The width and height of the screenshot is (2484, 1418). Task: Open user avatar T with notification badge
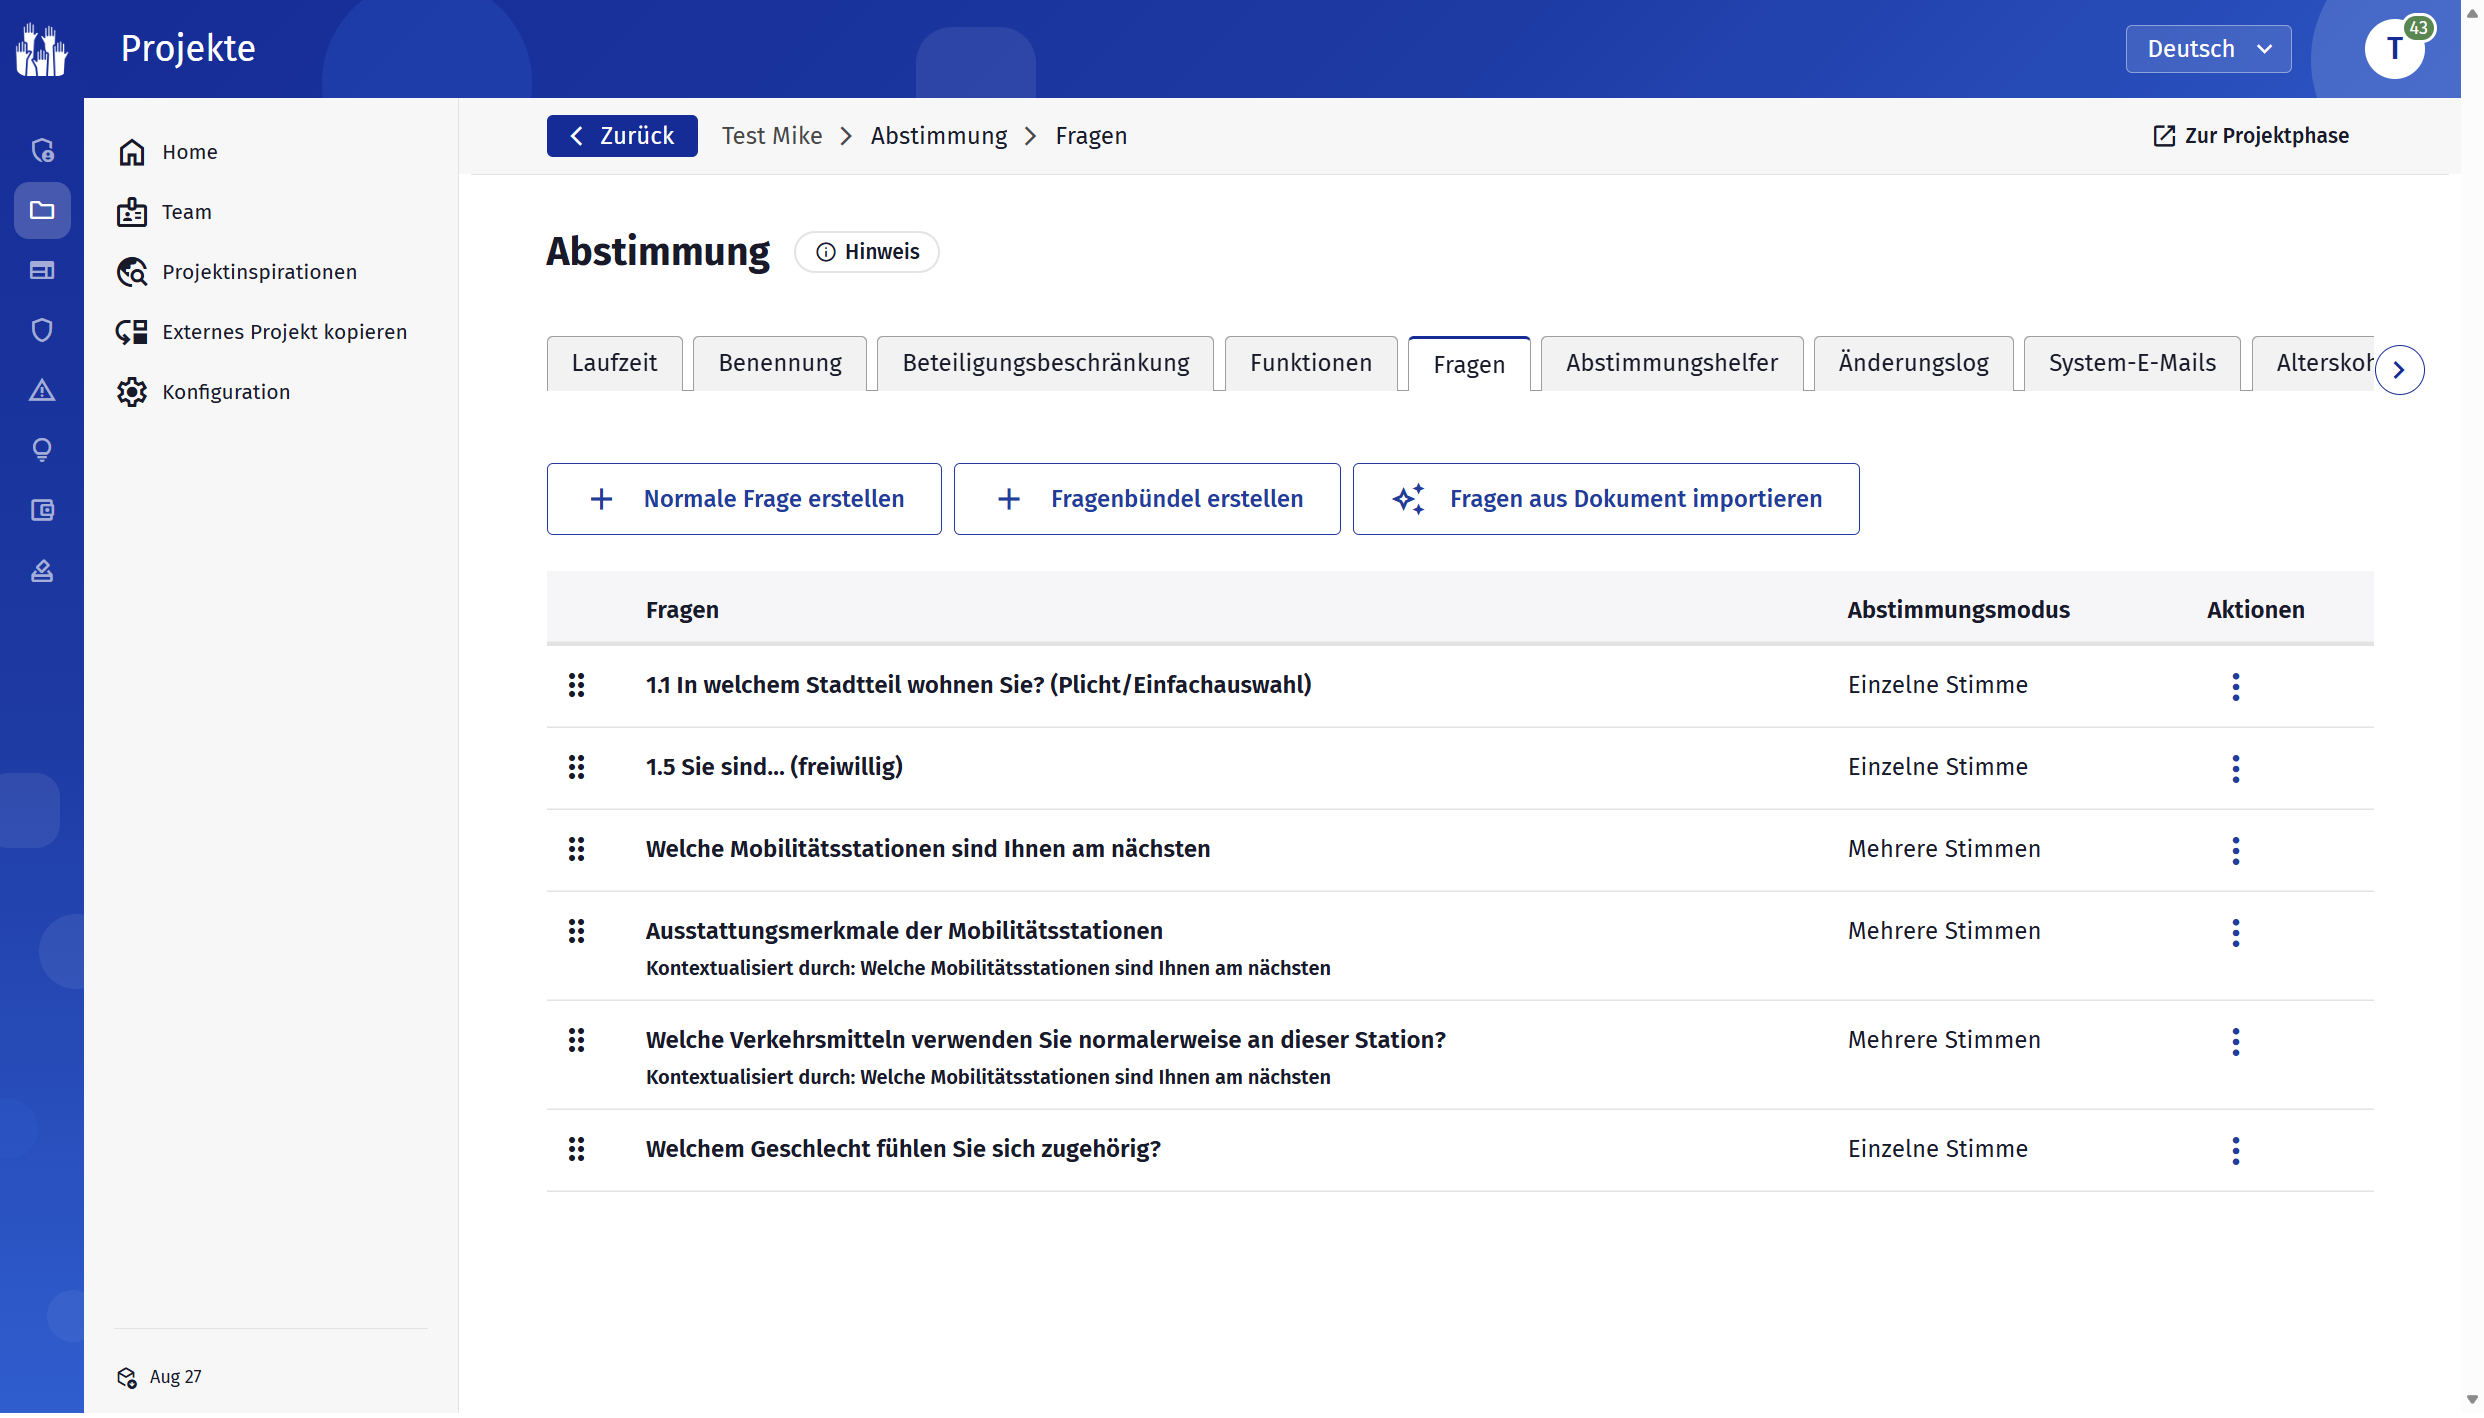coord(2395,48)
